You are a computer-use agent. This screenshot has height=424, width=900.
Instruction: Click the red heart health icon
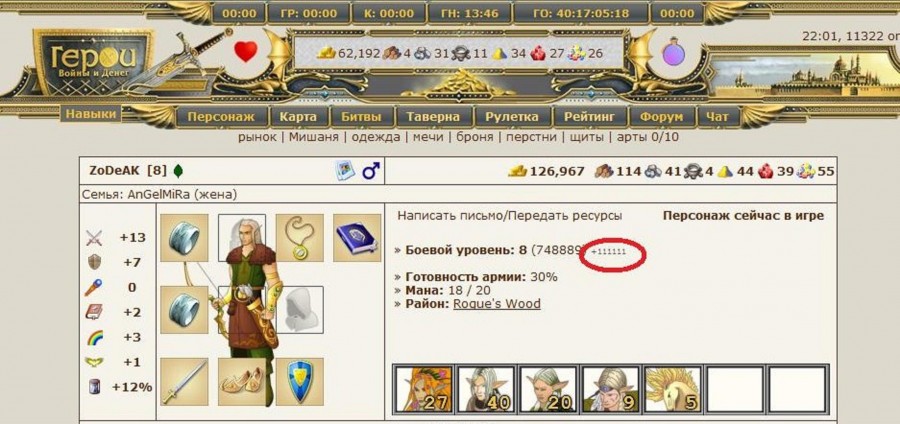click(x=246, y=52)
